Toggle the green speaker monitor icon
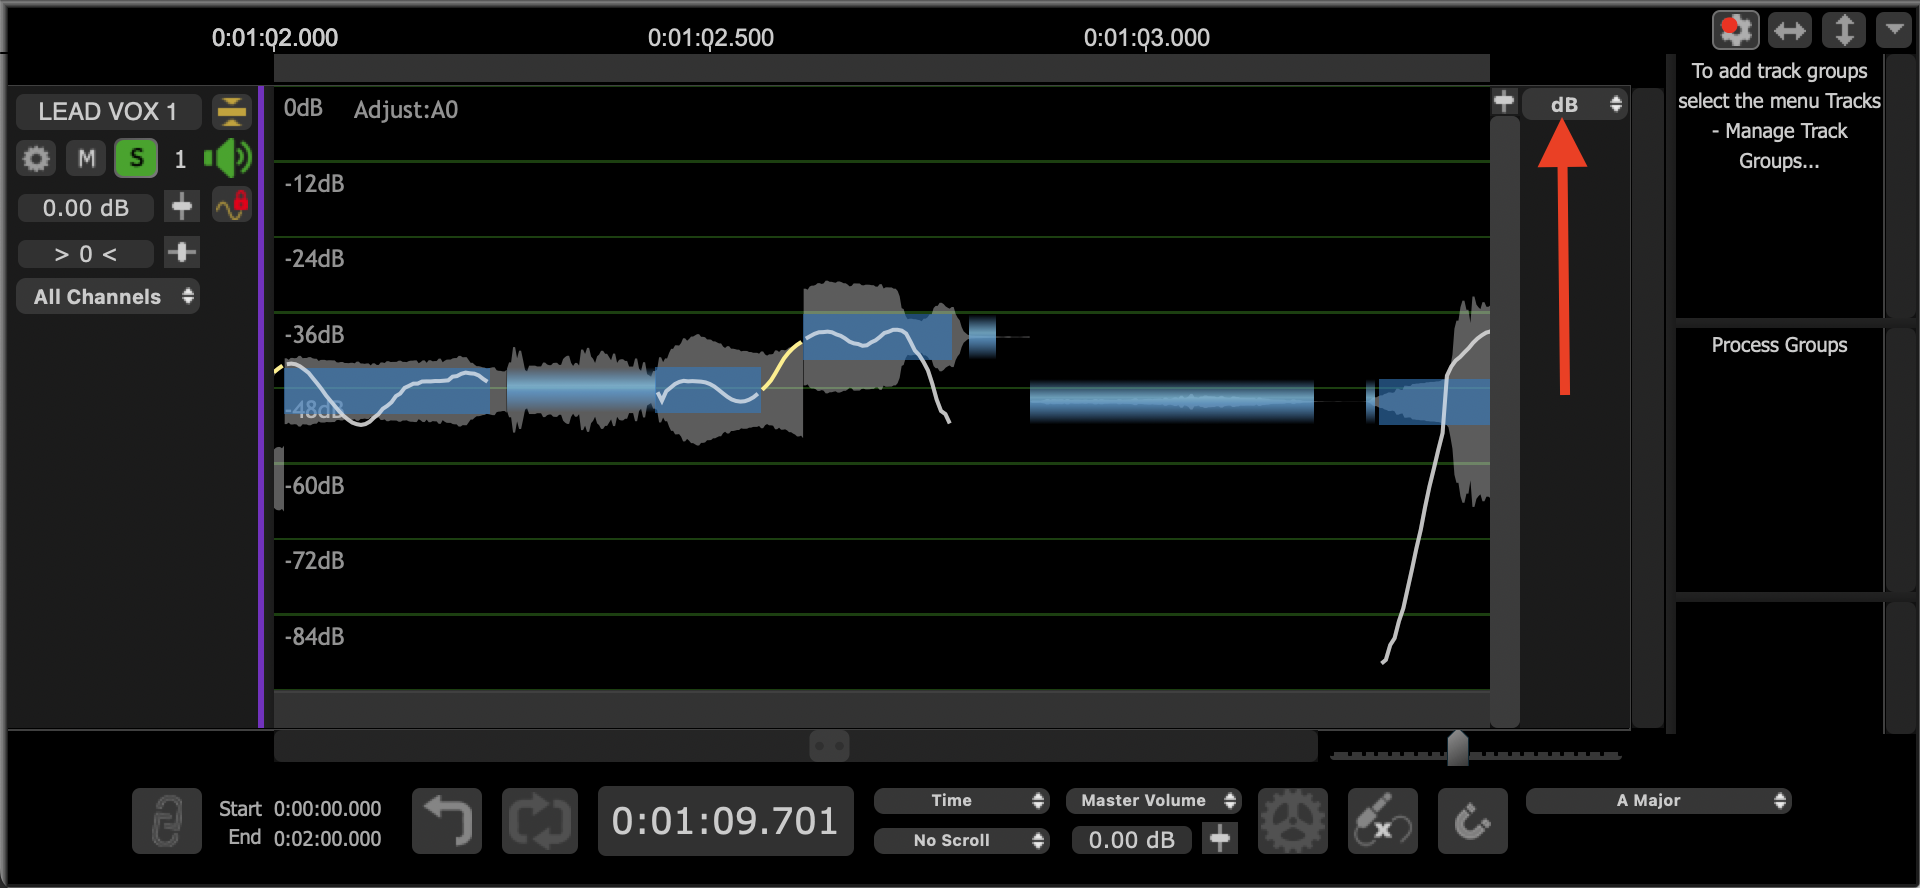 pos(228,158)
